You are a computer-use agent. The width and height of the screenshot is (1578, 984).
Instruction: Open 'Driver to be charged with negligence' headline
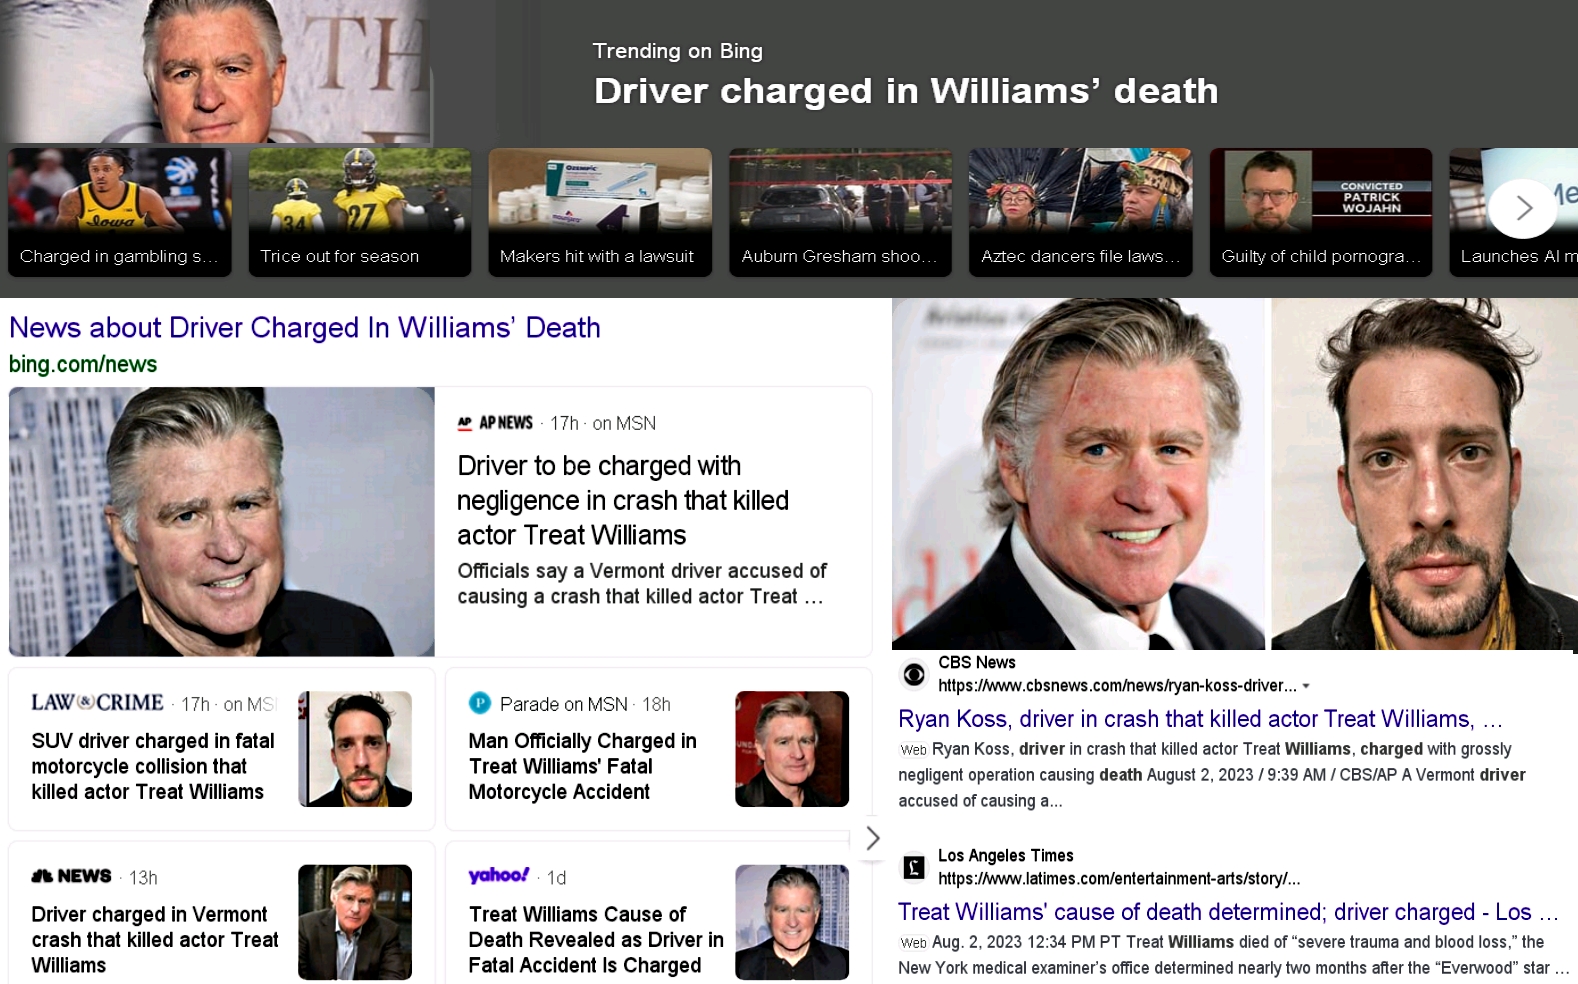pos(623,500)
